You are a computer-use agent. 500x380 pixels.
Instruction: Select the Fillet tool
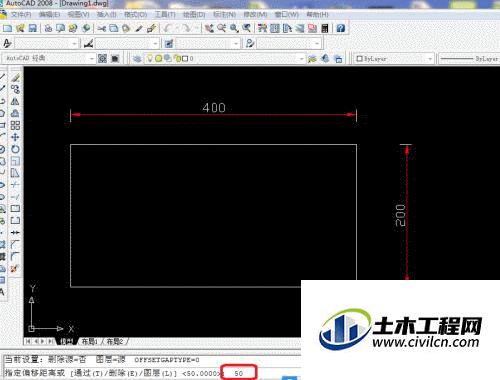(15, 256)
